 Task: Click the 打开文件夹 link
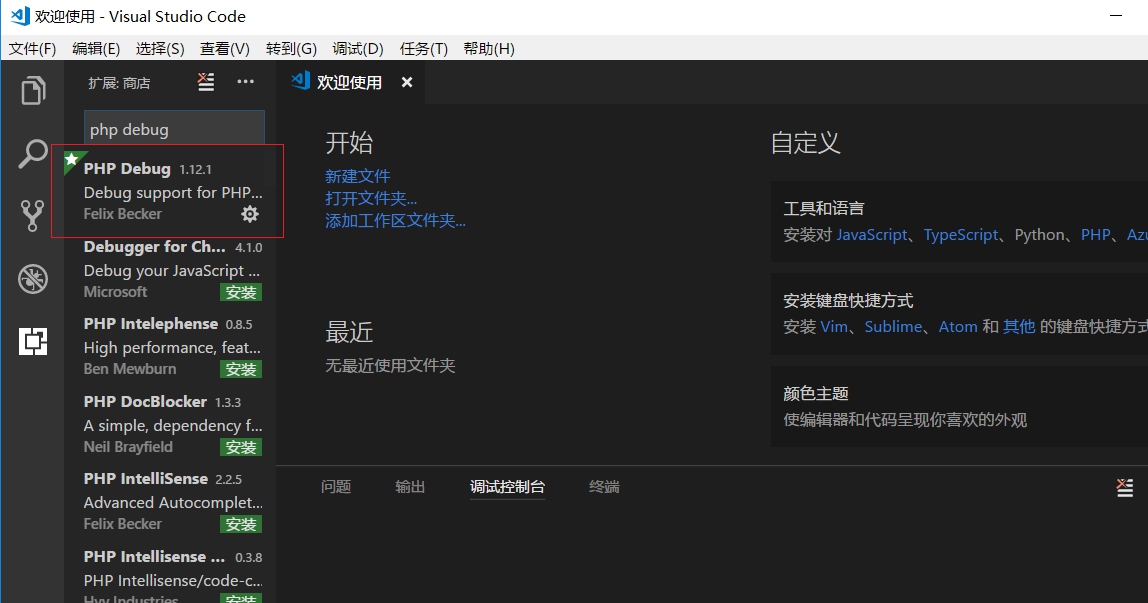(x=370, y=198)
